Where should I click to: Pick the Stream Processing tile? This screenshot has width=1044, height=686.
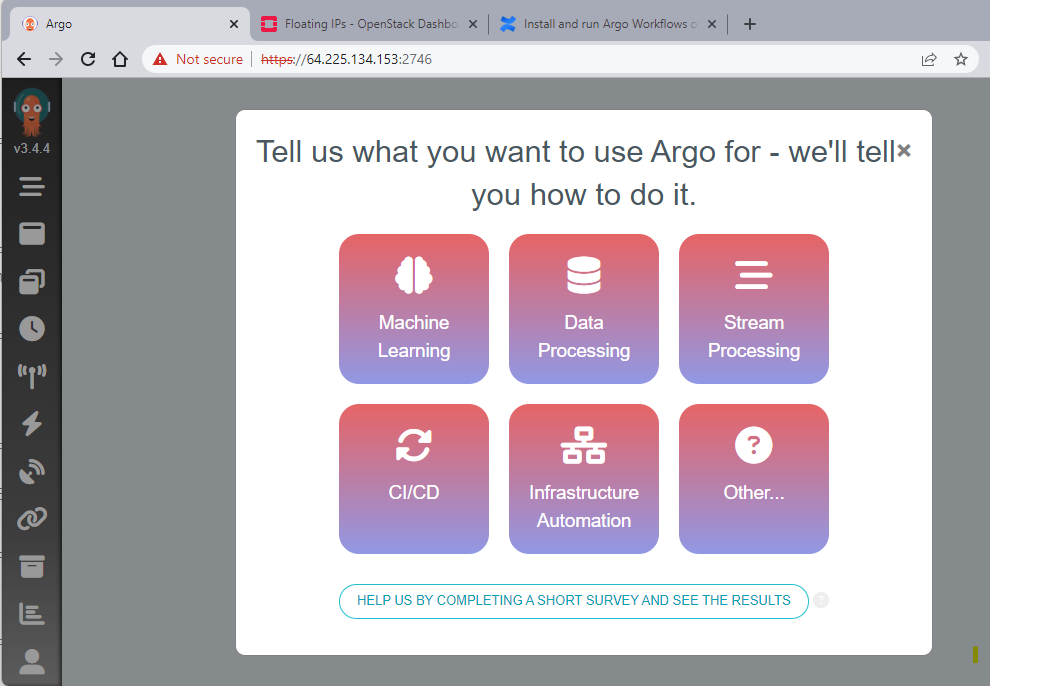click(754, 309)
